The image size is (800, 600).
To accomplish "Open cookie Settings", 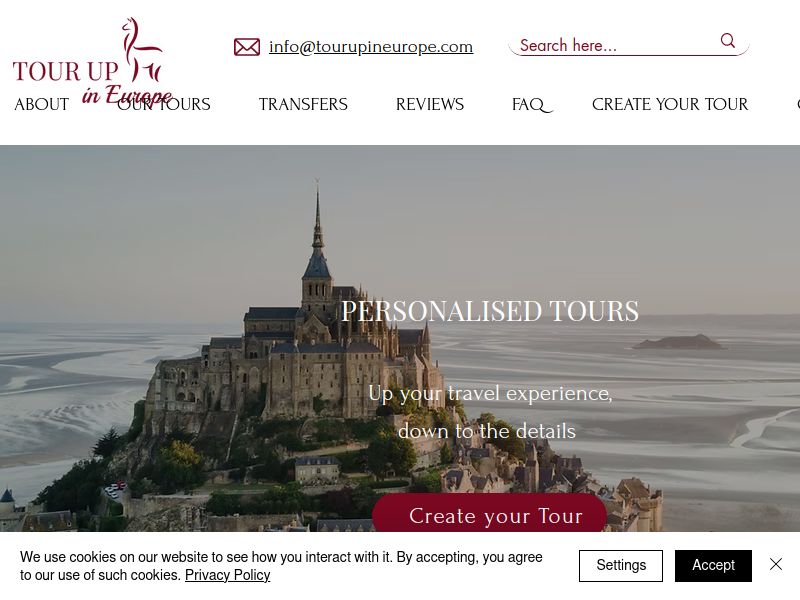I will pos(621,565).
